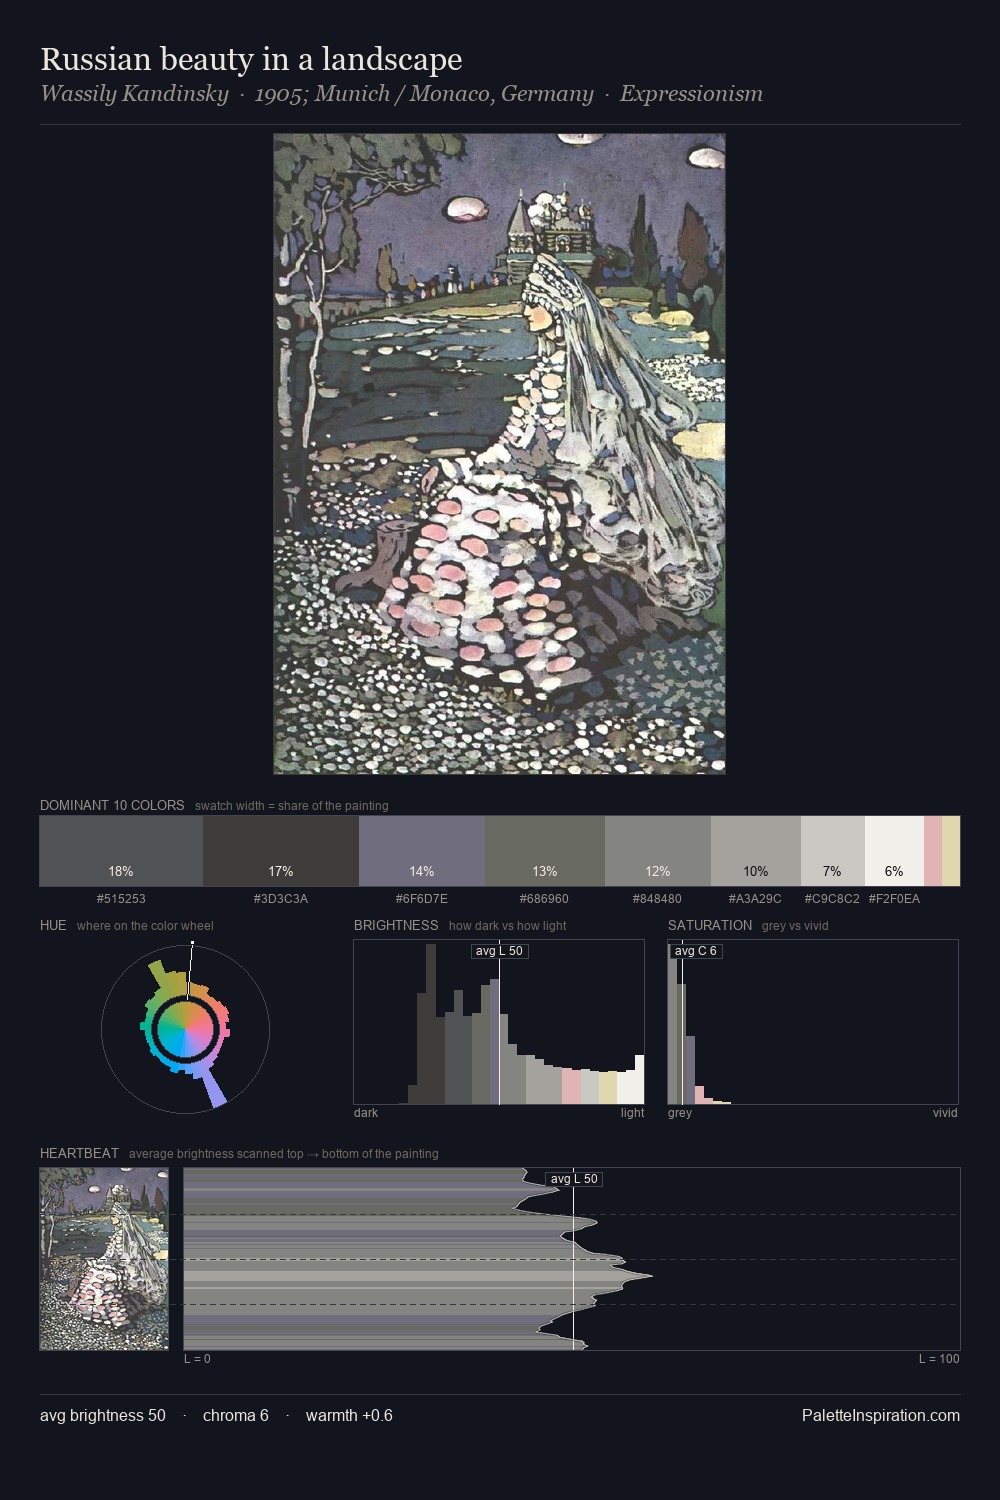Click the 'avg L 50' label in heartbeat chart
Viewport: 1000px width, 1500px height.
574,1179
